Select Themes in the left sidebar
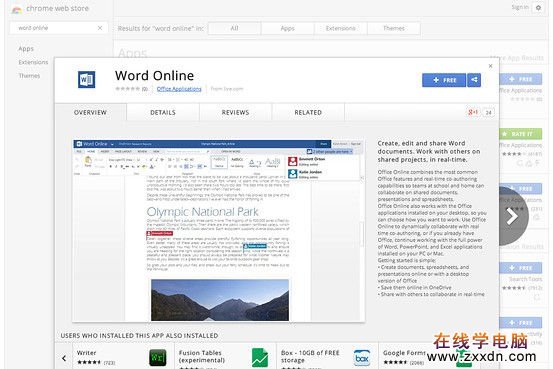This screenshot has width=553, height=369. (29, 75)
